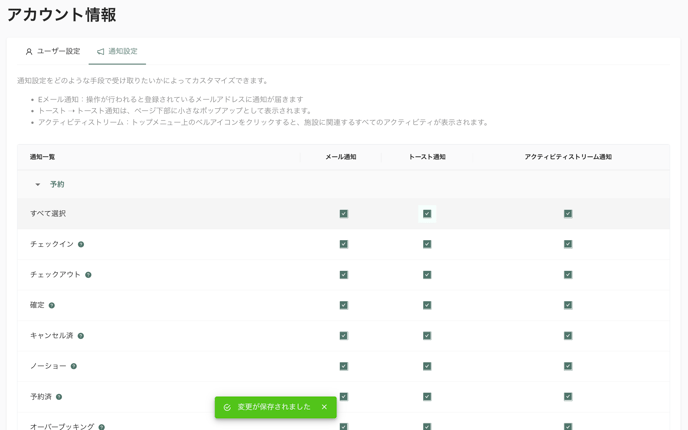Uncheck キャンセル済 メール通知 checkbox
This screenshot has height=430, width=688.
pos(344,336)
